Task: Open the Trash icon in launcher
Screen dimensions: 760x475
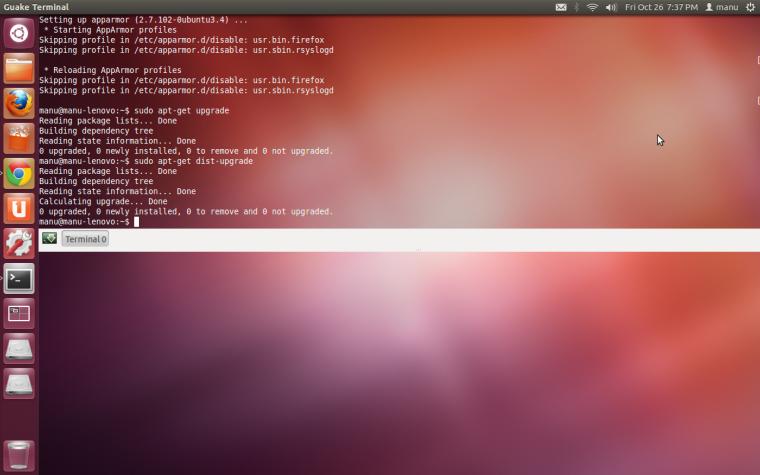Action: tap(19, 455)
